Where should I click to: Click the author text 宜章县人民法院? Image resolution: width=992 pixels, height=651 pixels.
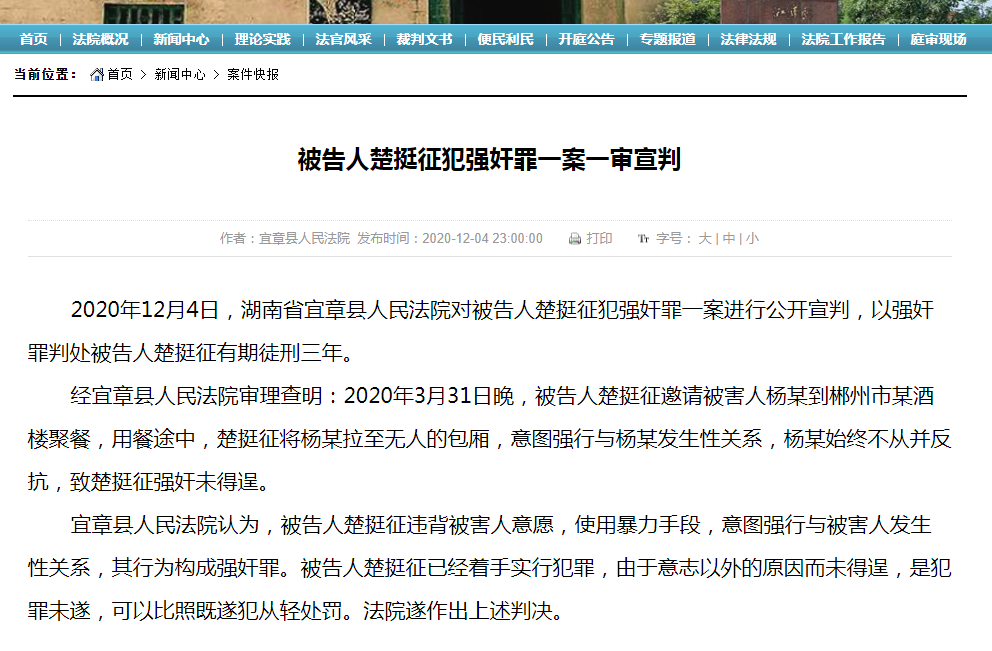304,239
